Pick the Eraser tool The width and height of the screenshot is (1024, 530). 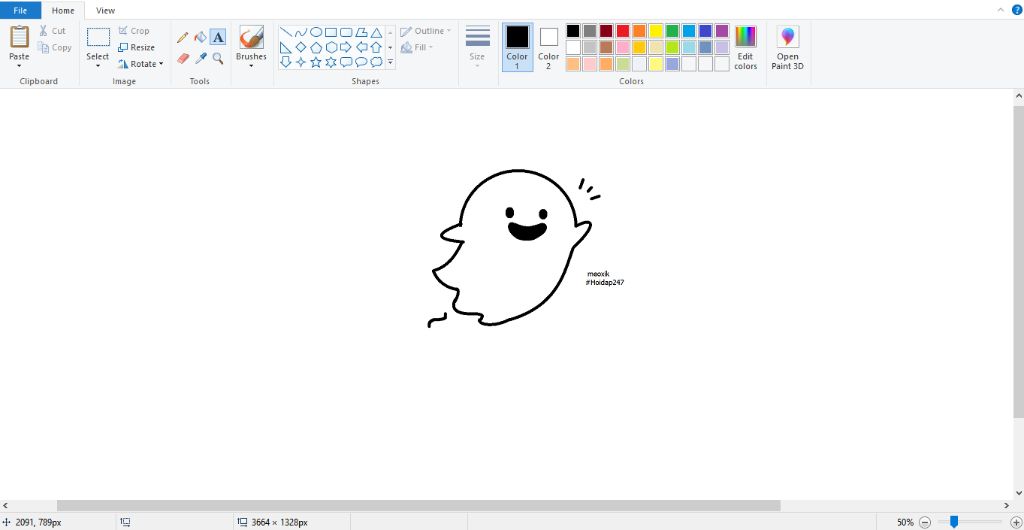pos(183,59)
